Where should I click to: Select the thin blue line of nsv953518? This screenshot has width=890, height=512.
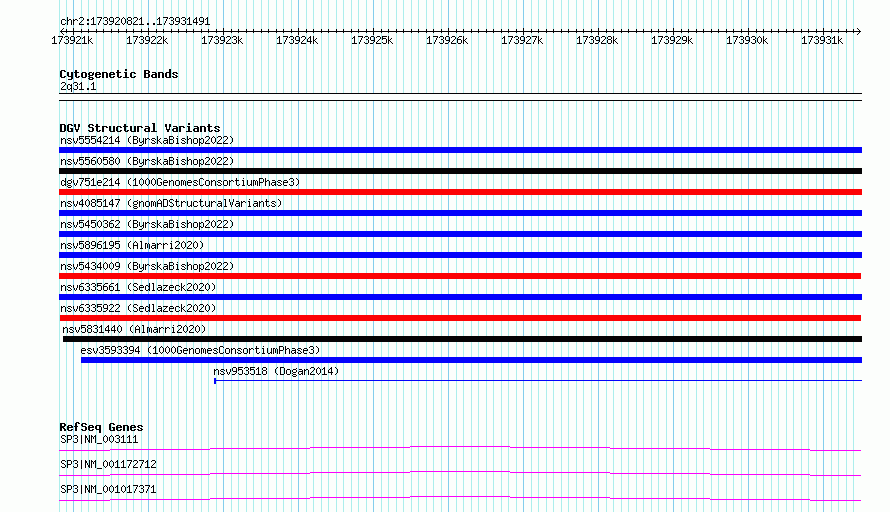click(x=538, y=380)
